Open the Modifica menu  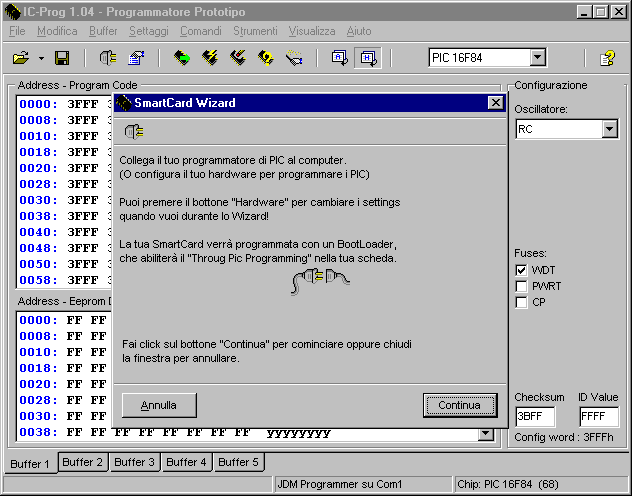point(57,31)
